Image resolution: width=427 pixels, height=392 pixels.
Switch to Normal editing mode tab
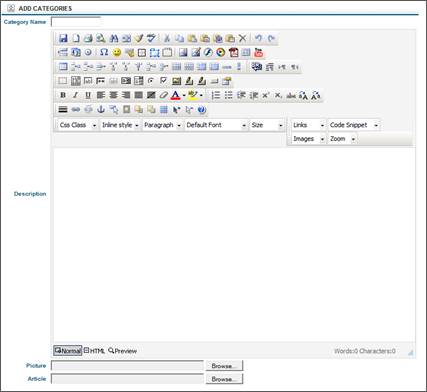click(68, 351)
